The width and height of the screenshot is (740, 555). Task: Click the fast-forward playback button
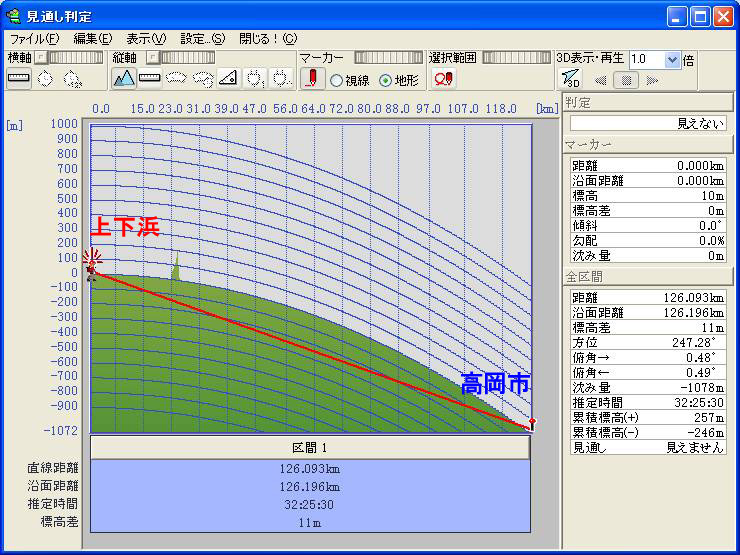[652, 80]
